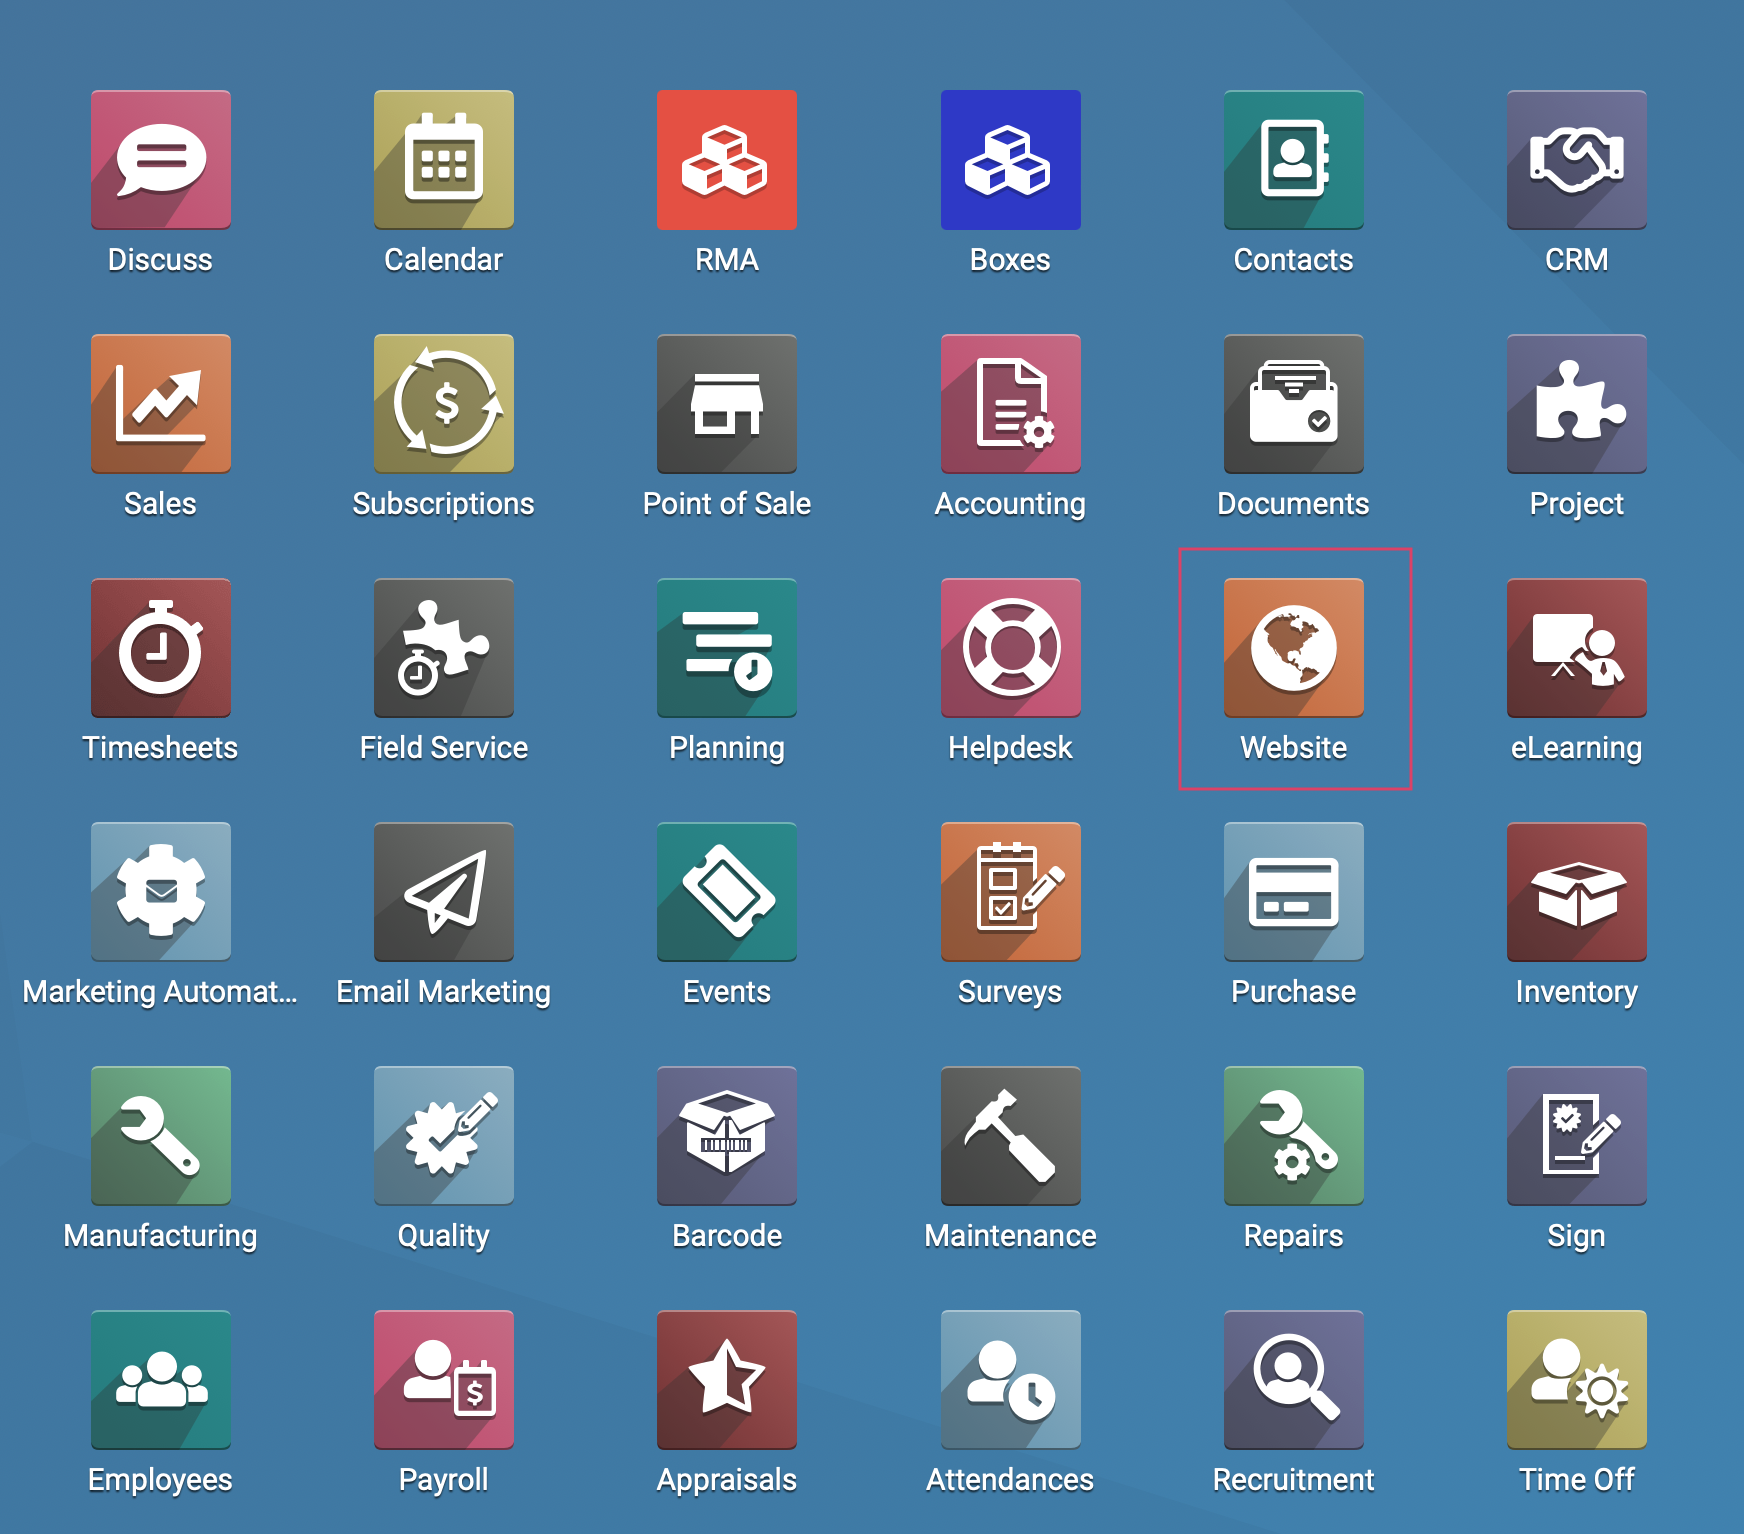Click the "Subscriptions" label
Viewport: 1744px width, 1534px height.
444,504
